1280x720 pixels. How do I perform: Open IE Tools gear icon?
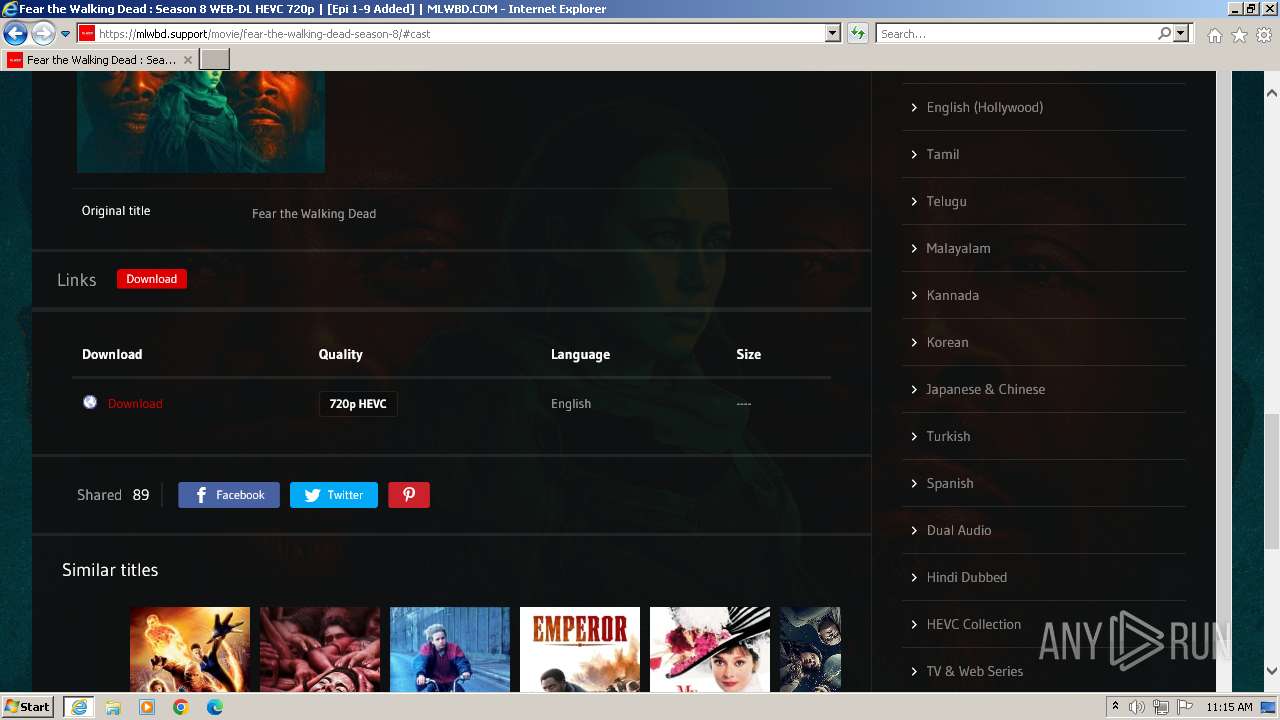1264,35
